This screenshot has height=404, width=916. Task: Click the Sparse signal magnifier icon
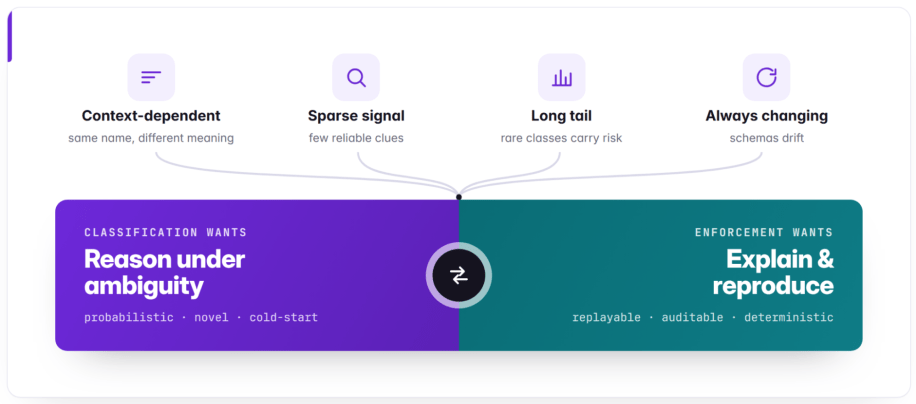click(x=356, y=77)
